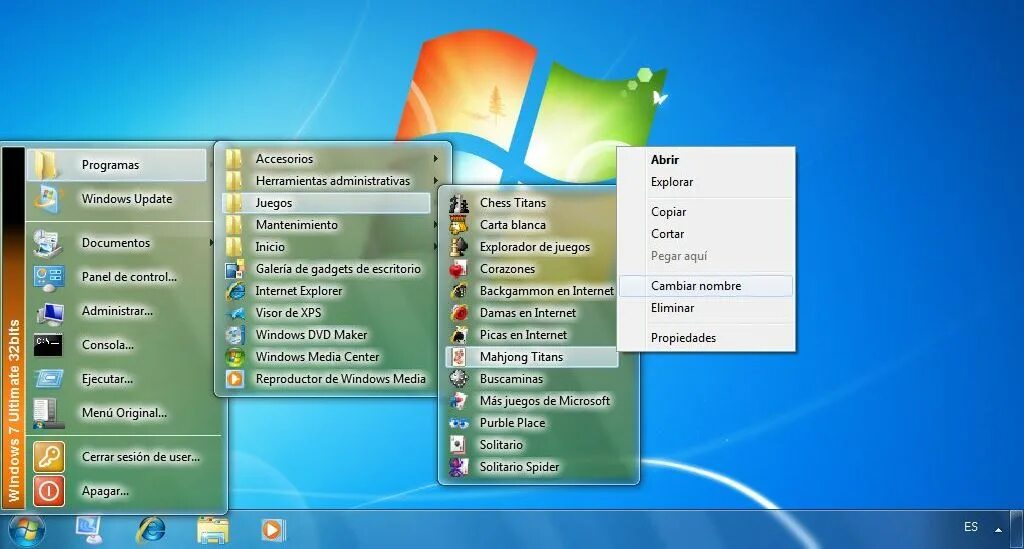Image resolution: width=1024 pixels, height=549 pixels.
Task: Launch Windows Media Player from the taskbar
Action: tap(272, 530)
